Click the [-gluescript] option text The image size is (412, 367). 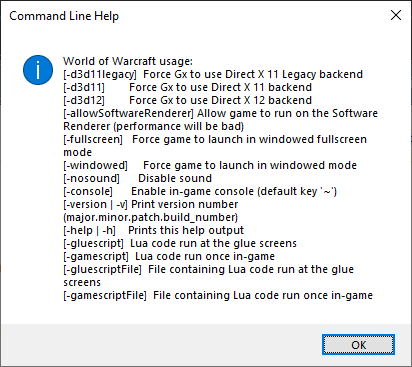(x=93, y=243)
